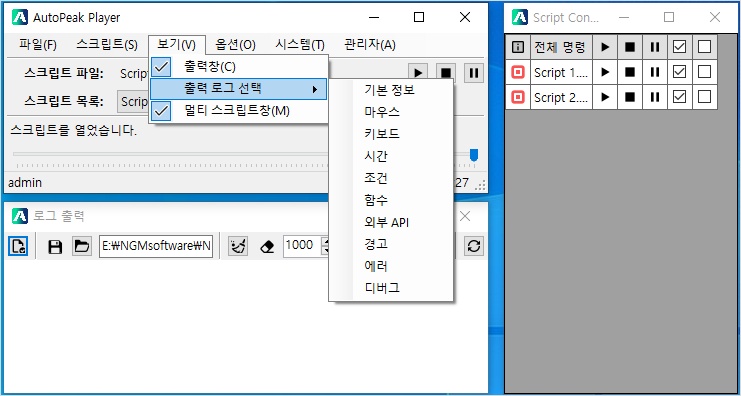Save the log with the floppy disk icon

[55, 246]
